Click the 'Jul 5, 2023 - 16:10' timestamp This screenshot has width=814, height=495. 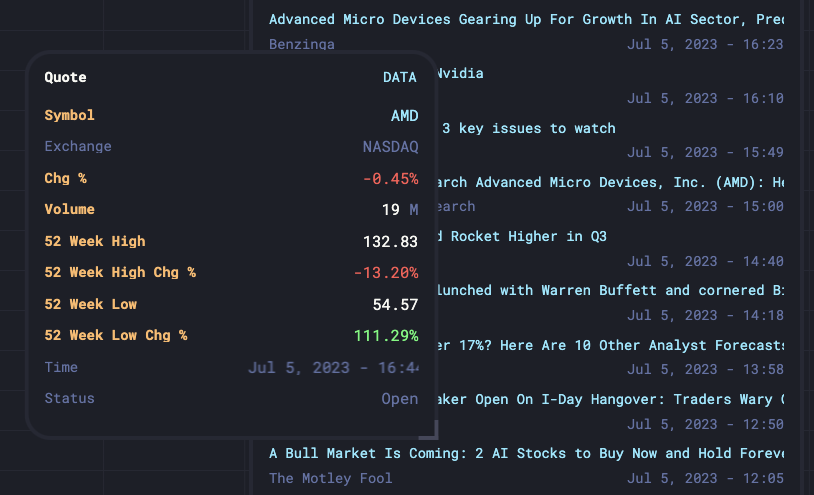tap(705, 98)
